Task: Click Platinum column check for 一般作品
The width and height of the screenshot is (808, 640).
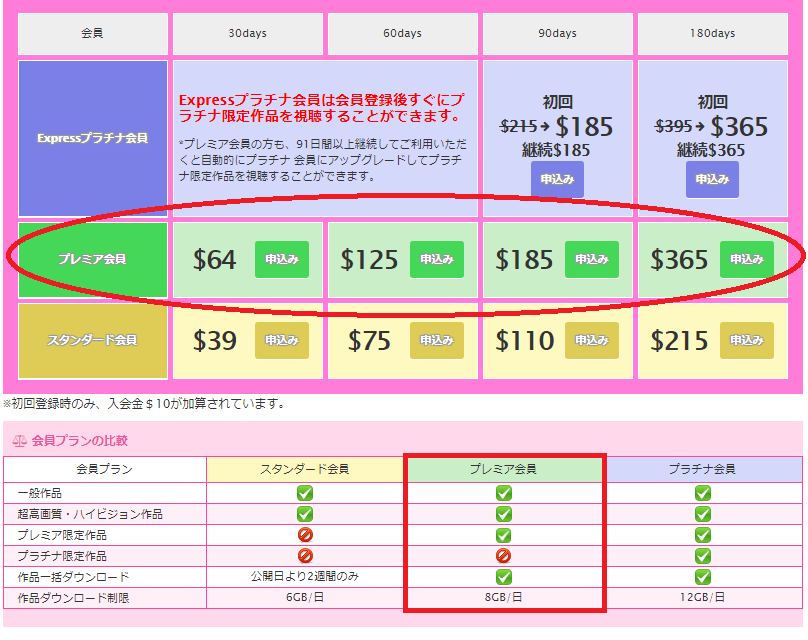Action: click(x=703, y=493)
